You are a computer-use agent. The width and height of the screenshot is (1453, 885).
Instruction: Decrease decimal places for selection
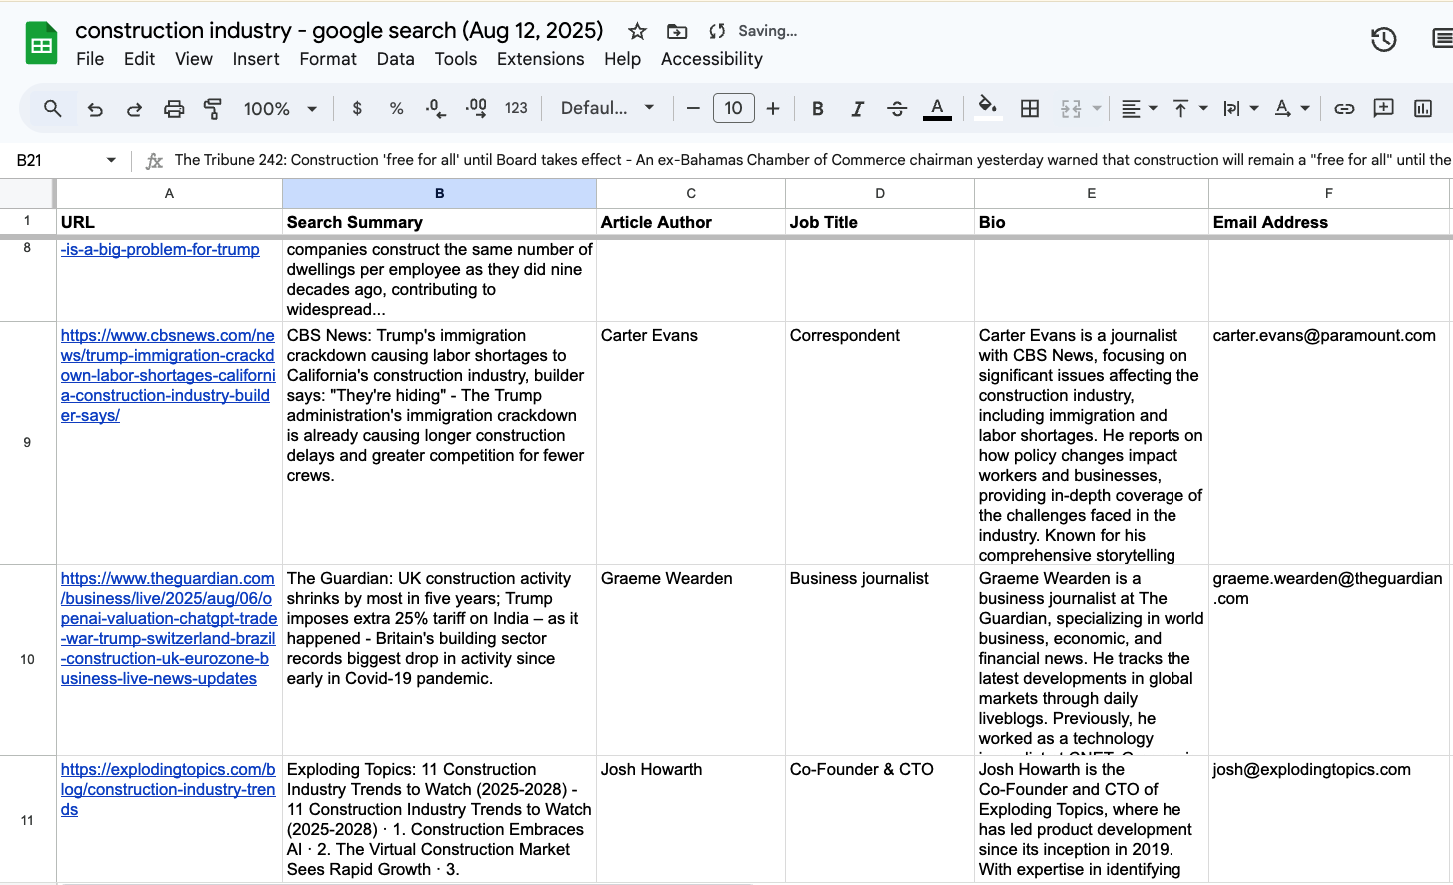[434, 107]
